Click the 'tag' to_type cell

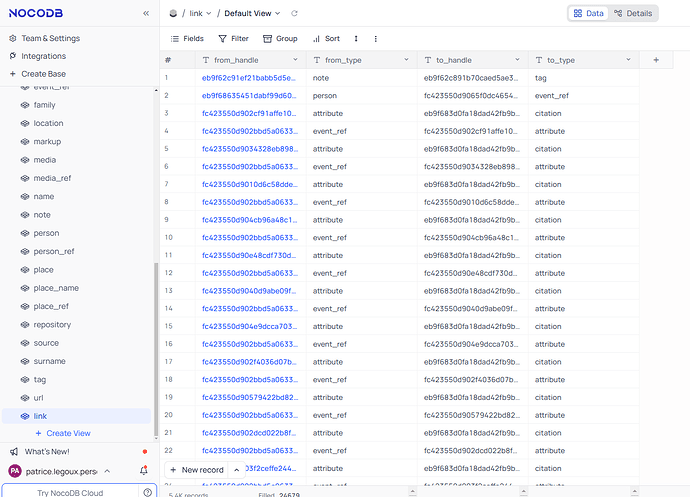coord(584,78)
